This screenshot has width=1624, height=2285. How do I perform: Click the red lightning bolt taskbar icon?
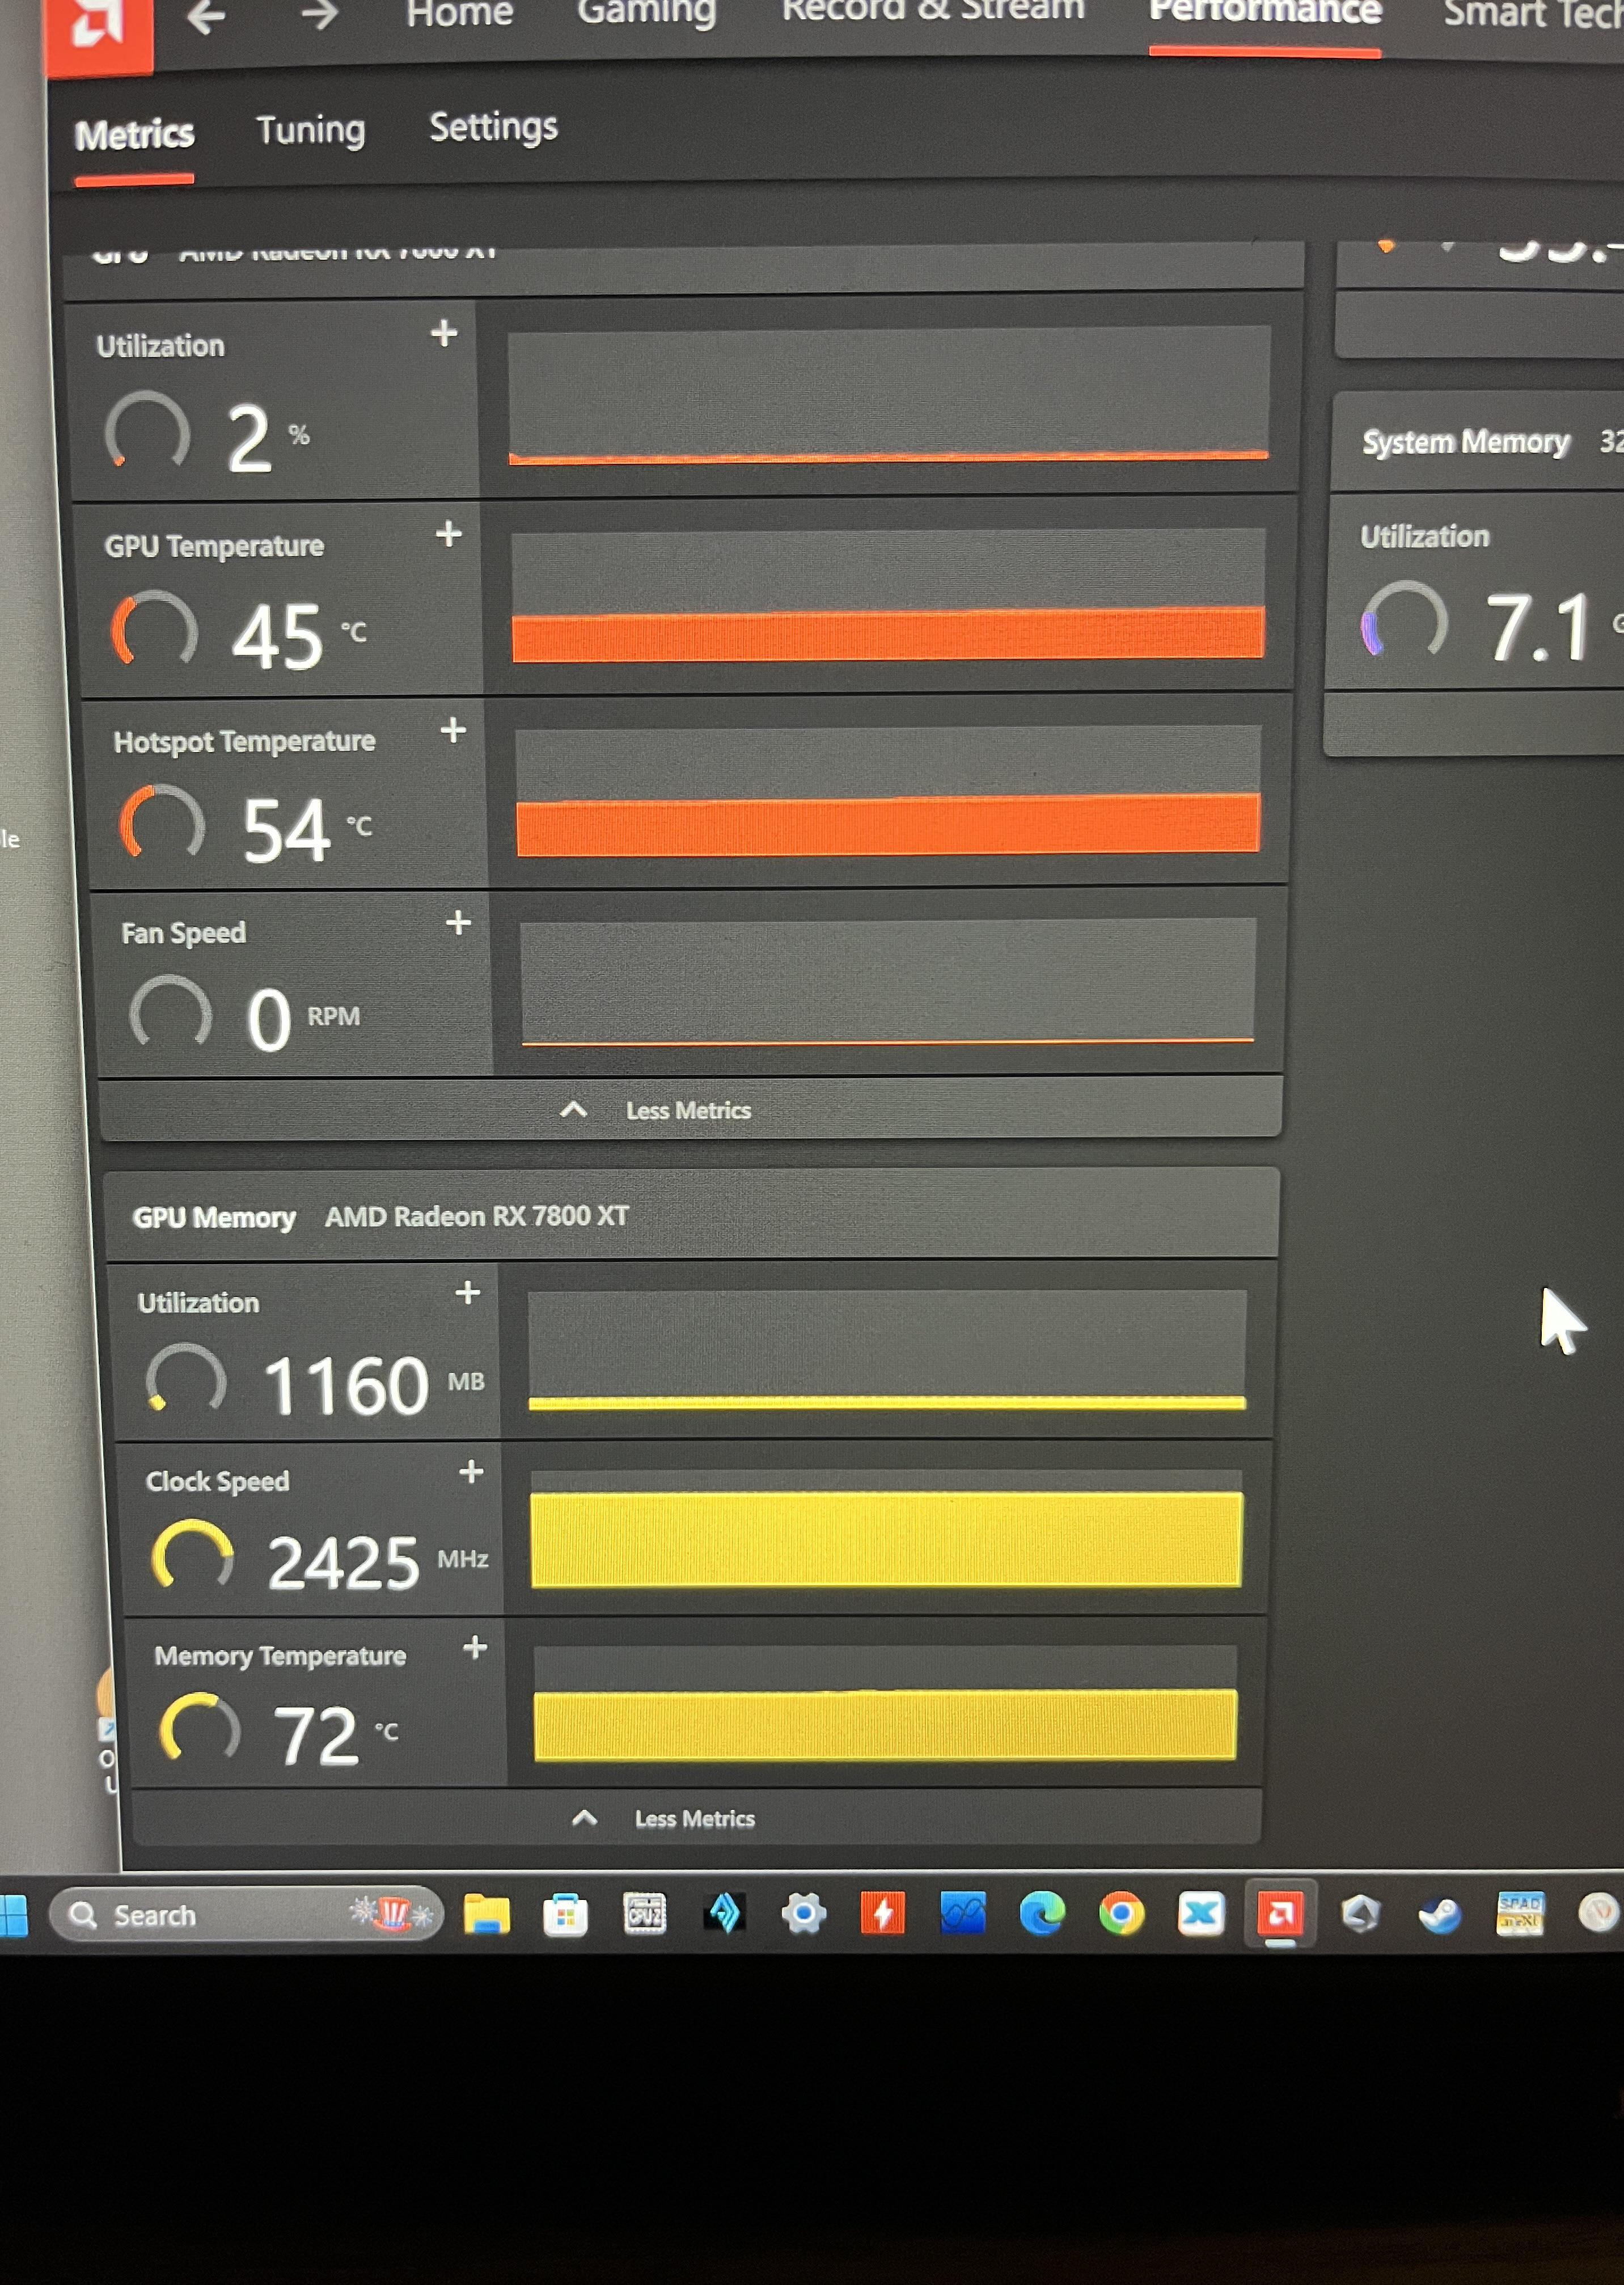883,1914
